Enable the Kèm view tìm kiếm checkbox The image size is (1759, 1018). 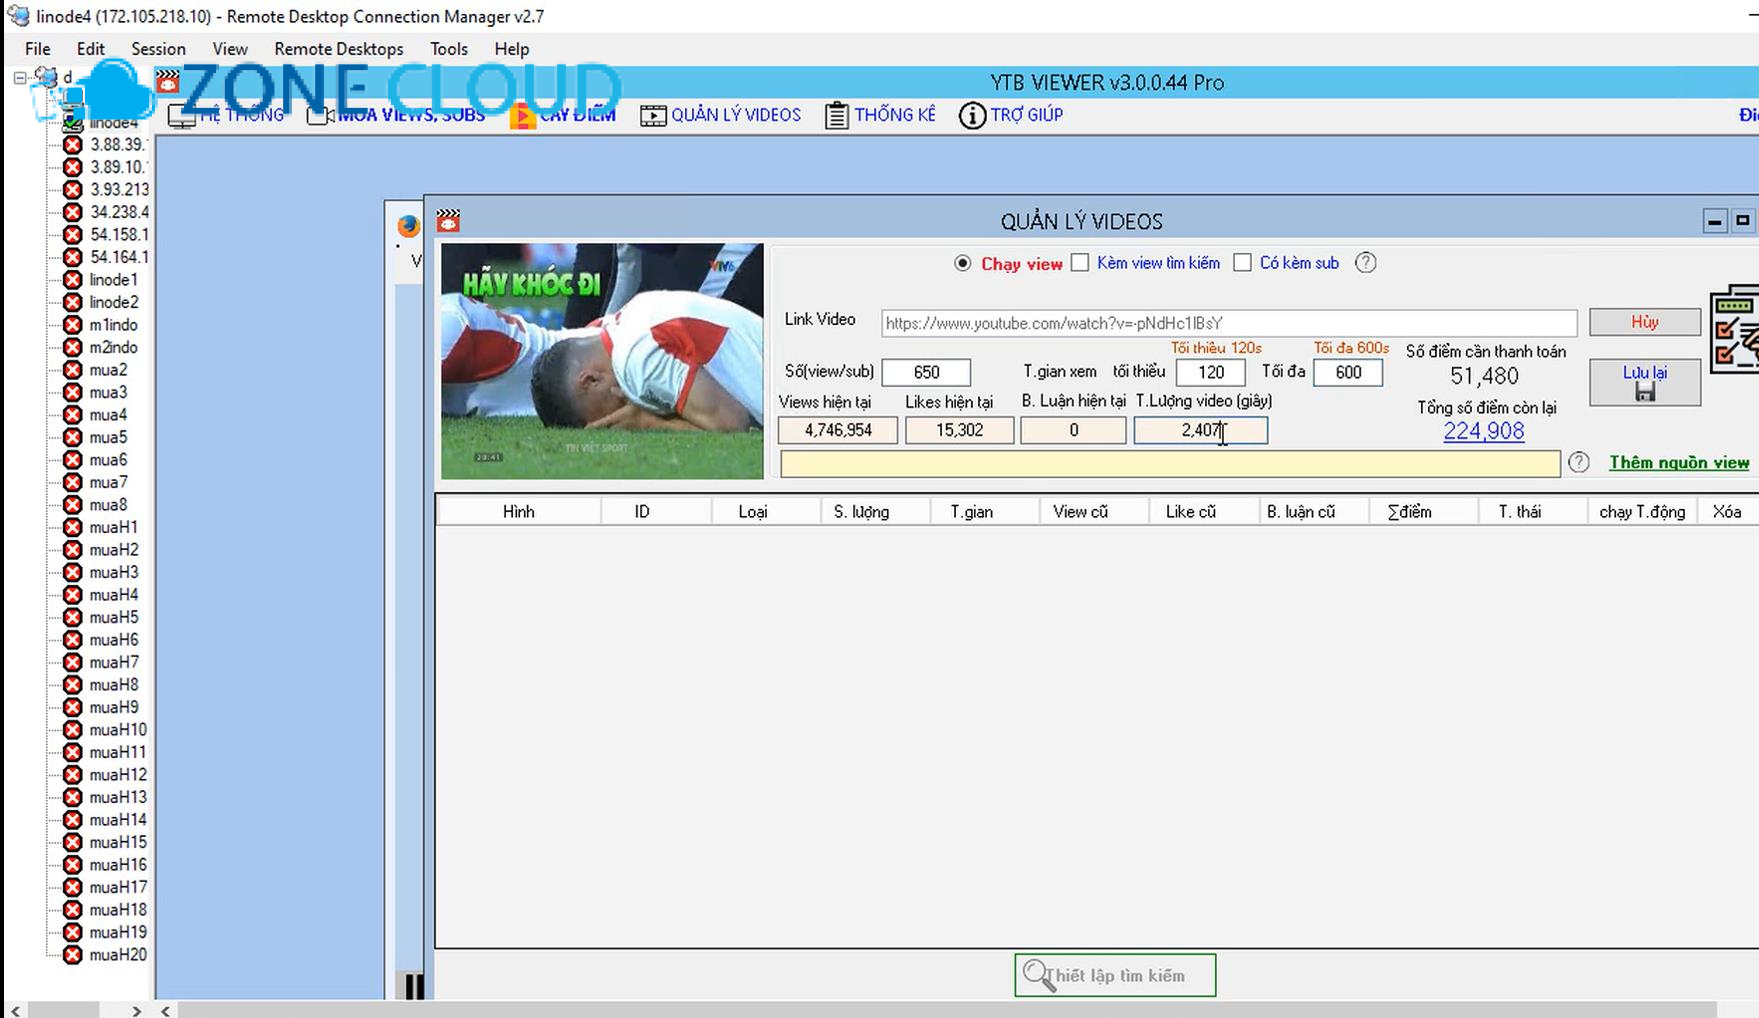click(1080, 262)
